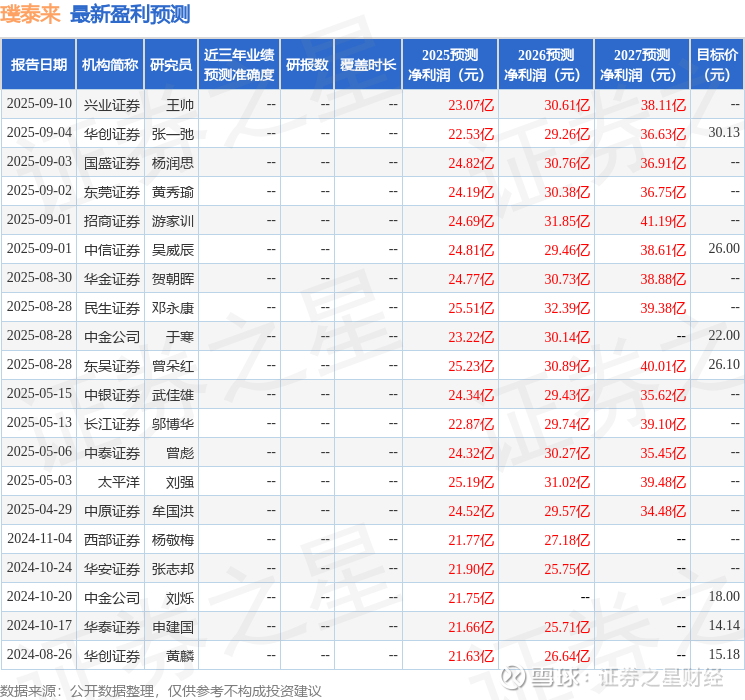Image resolution: width=745 pixels, height=700 pixels.
Task: Click target price 26.00
Action: (724, 249)
